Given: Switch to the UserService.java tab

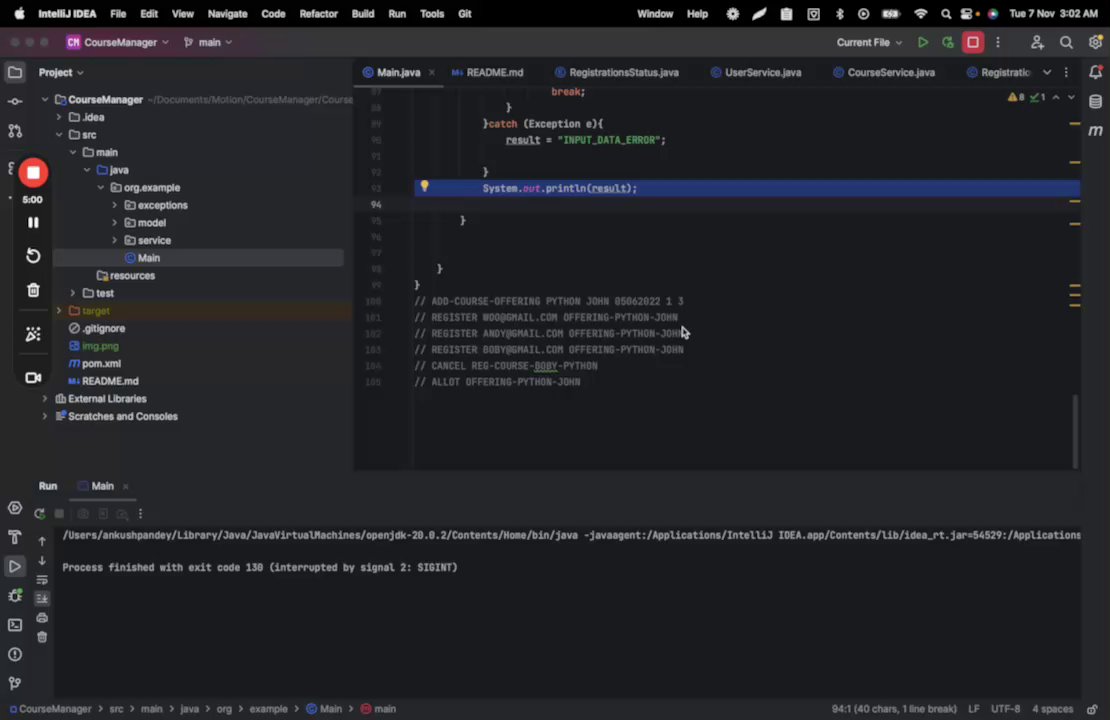Looking at the screenshot, I should [x=762, y=72].
